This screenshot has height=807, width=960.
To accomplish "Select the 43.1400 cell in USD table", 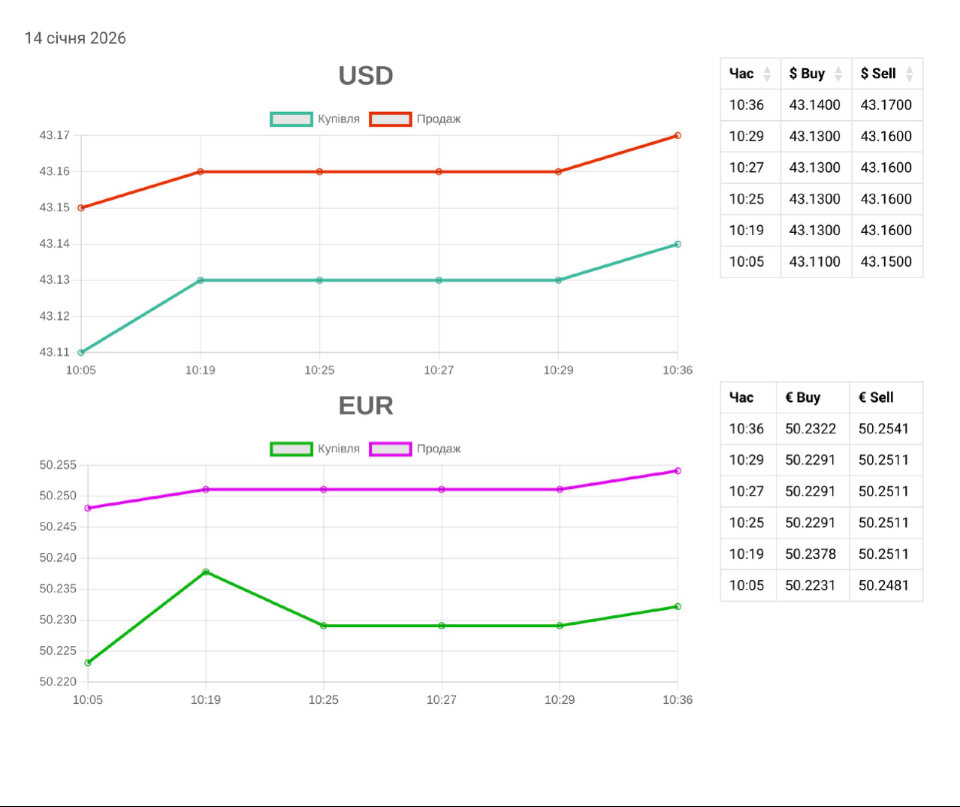I will click(814, 105).
